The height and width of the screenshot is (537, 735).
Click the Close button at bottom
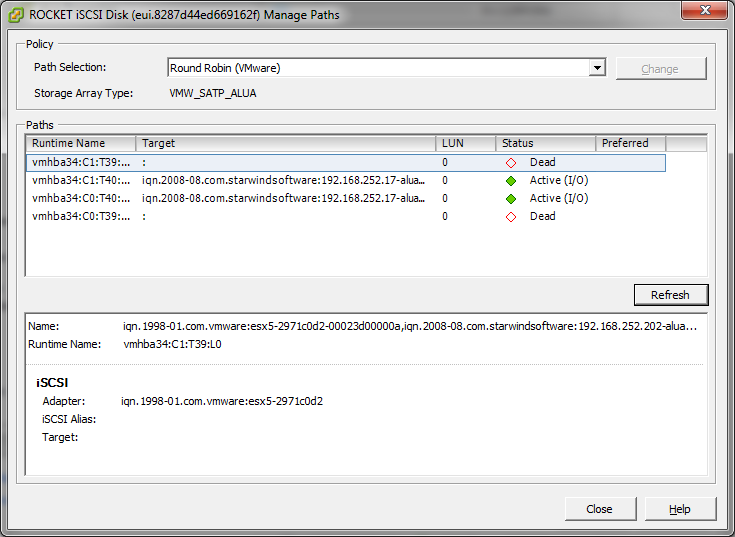[600, 509]
